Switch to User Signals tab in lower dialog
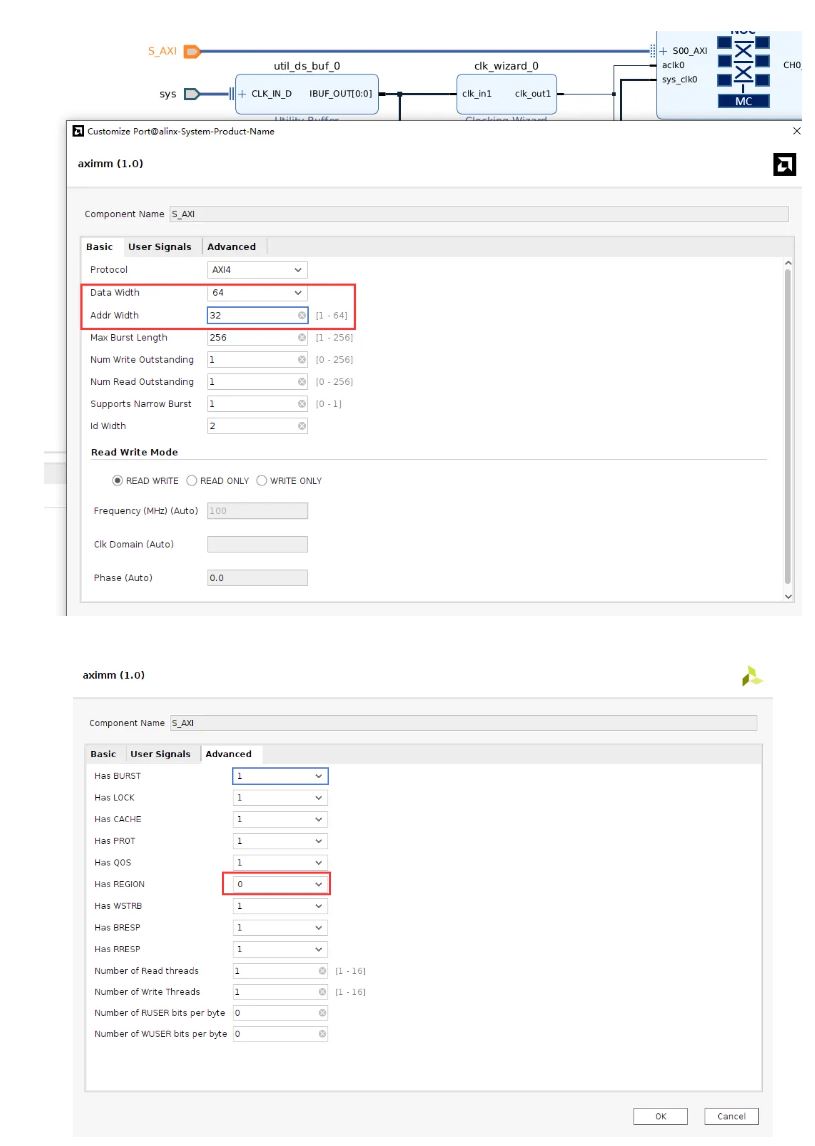This screenshot has width=815, height=1146. point(160,754)
